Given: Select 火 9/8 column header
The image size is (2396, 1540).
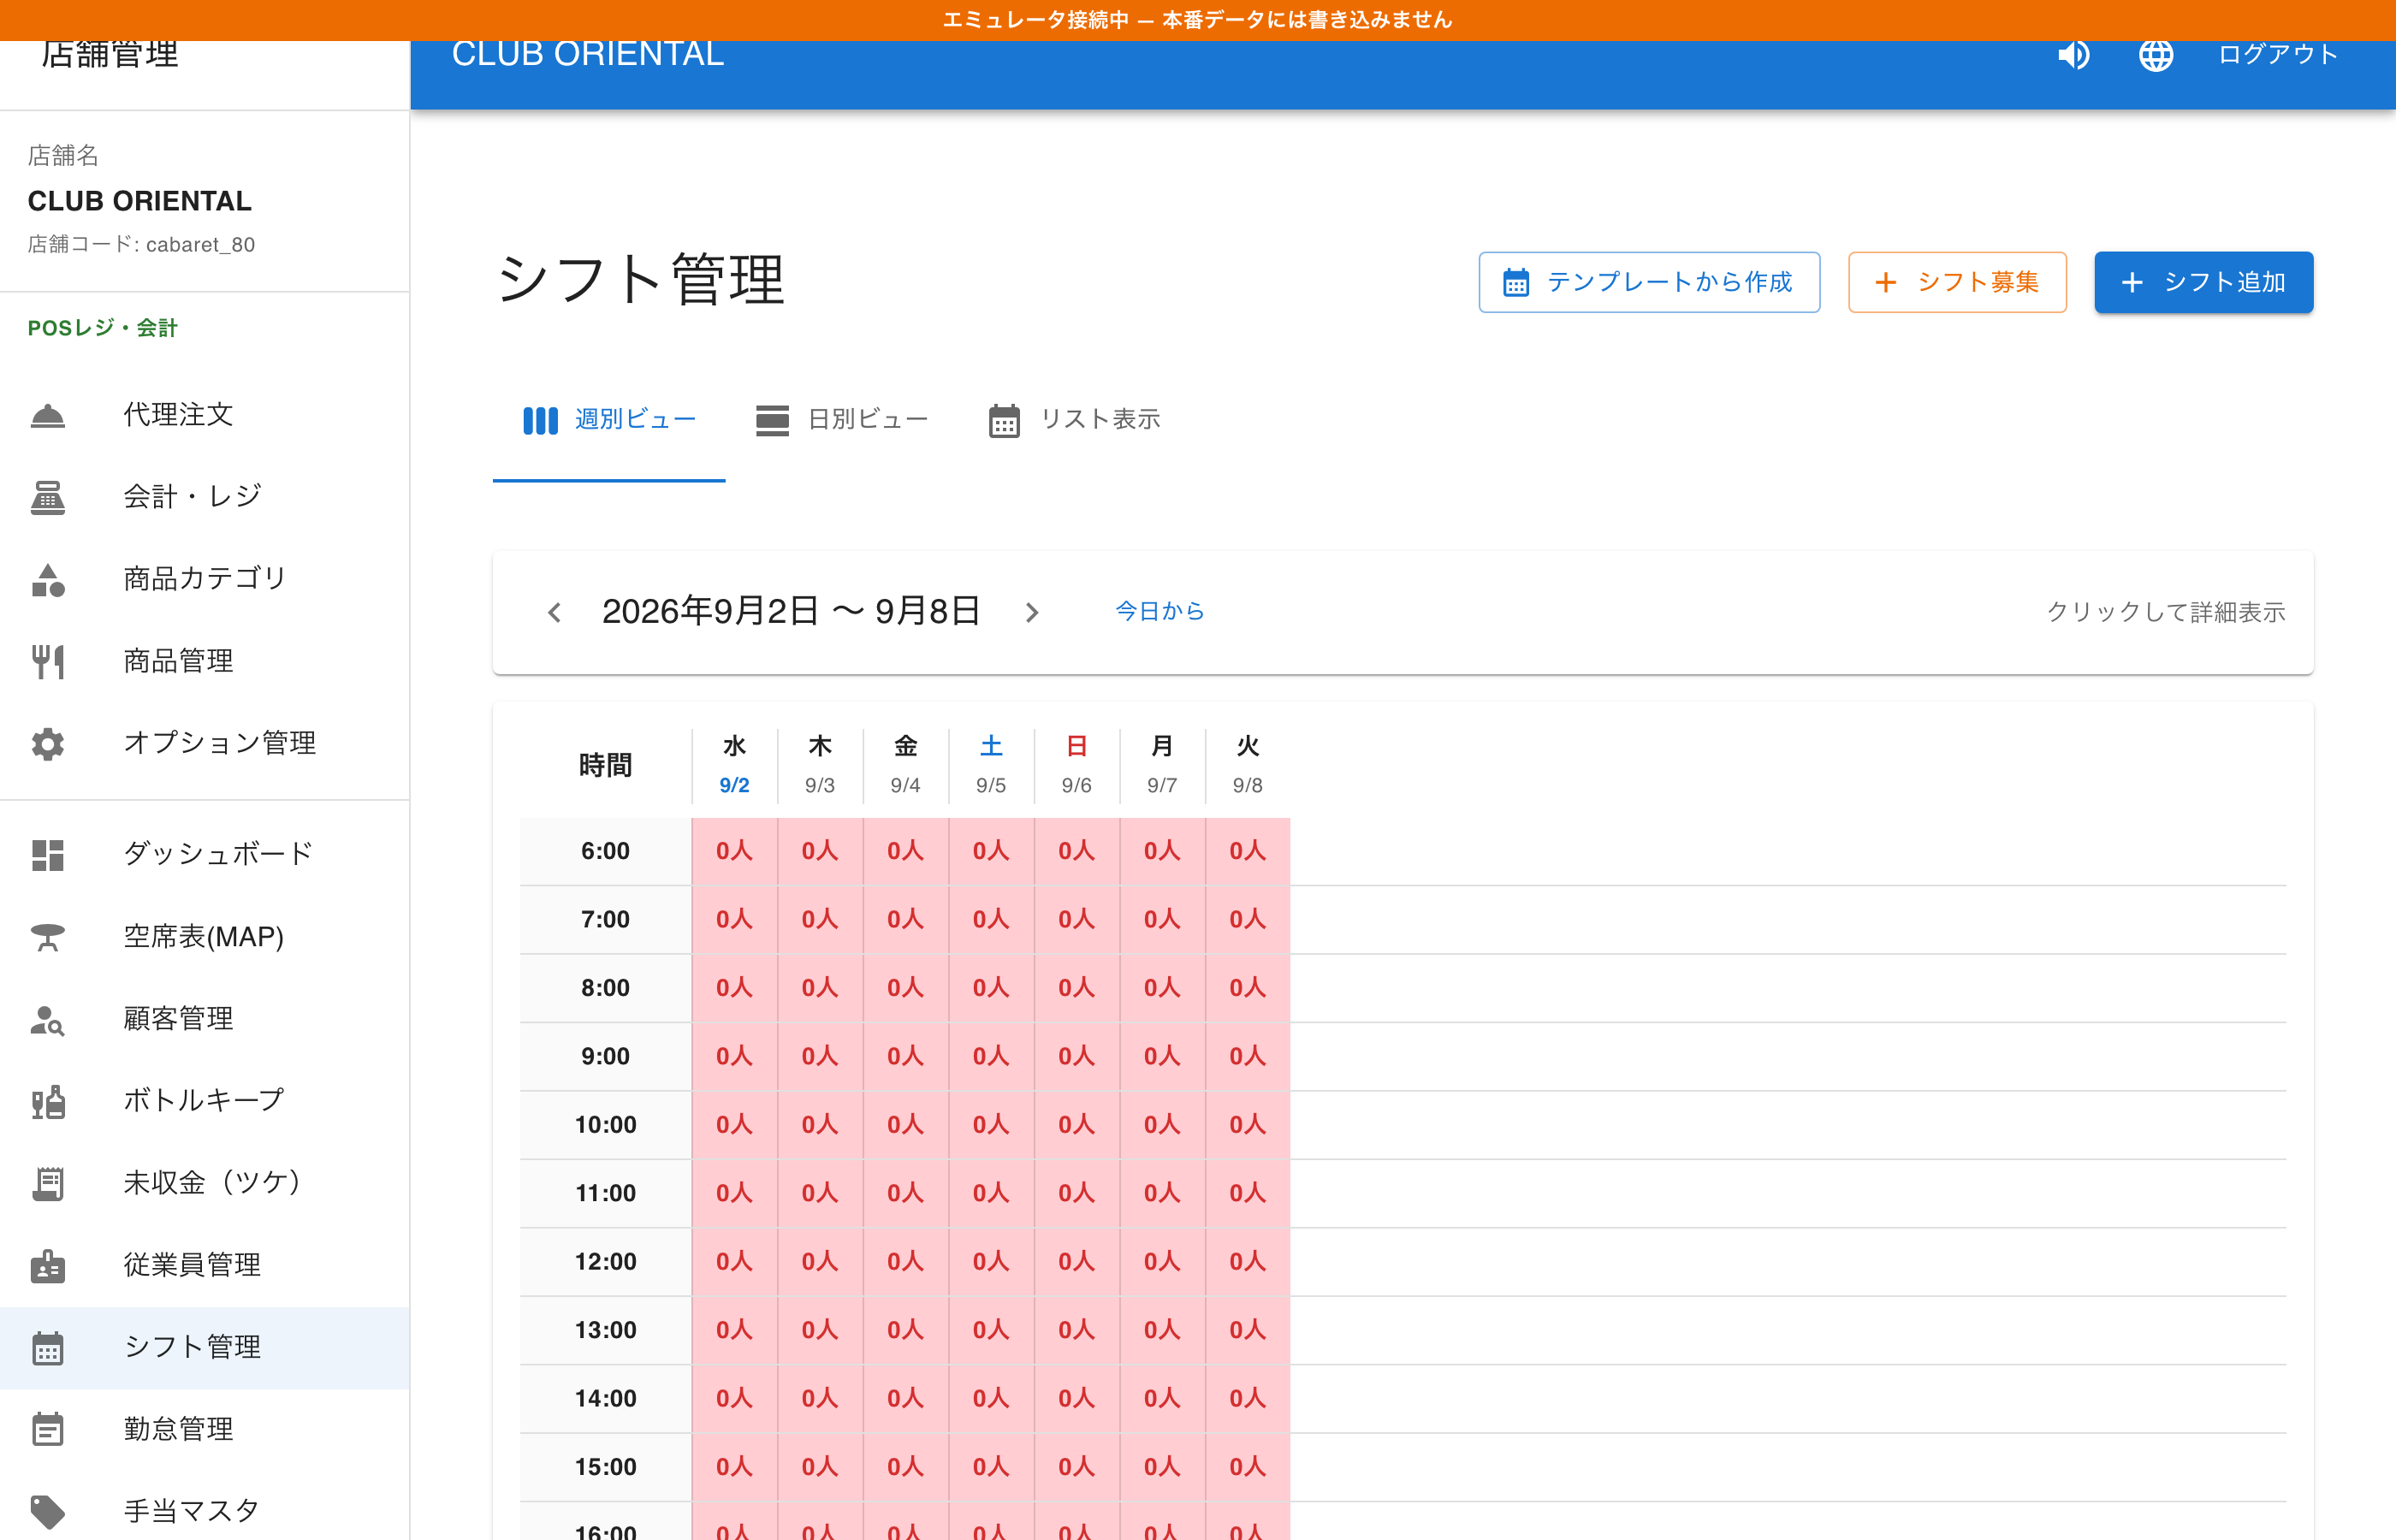Looking at the screenshot, I should (x=1247, y=765).
